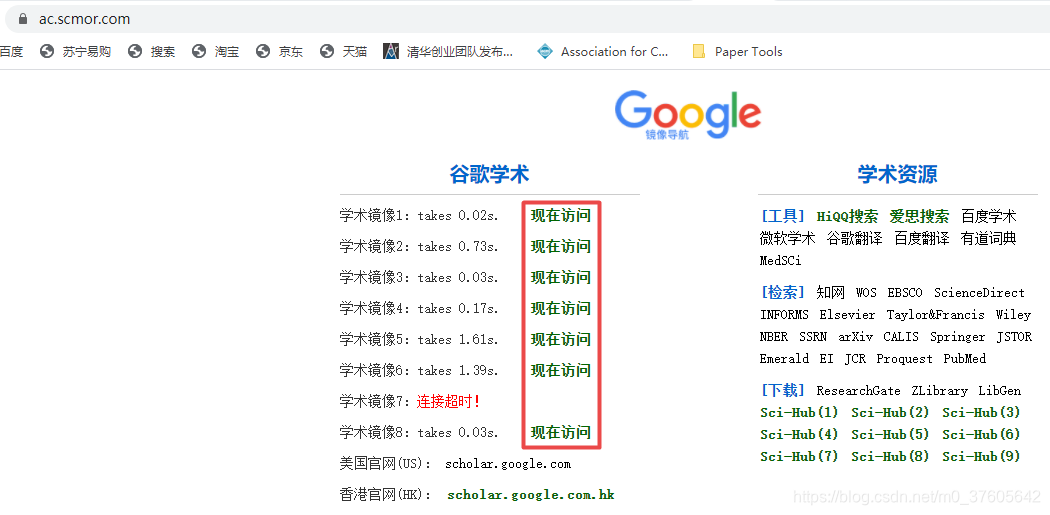Open Sci-Hub(2) link
Viewport: 1050px width, 515px height.
click(890, 413)
